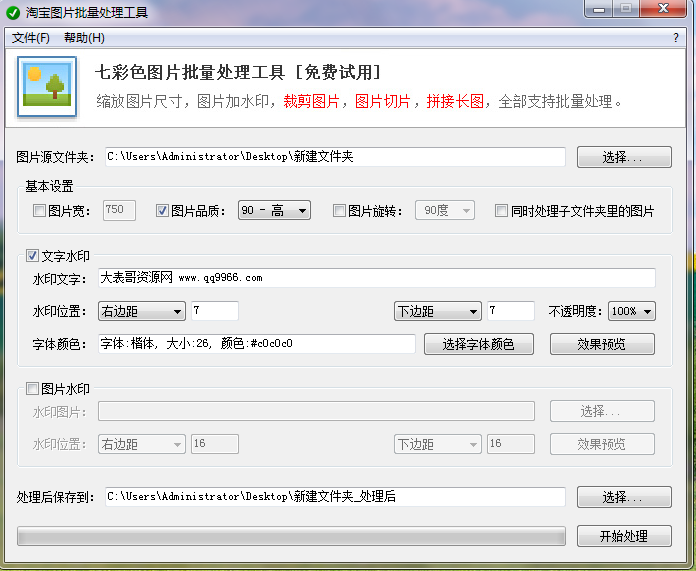The width and height of the screenshot is (696, 571).
Task: Open the 文件(F) menu
Action: click(x=31, y=38)
